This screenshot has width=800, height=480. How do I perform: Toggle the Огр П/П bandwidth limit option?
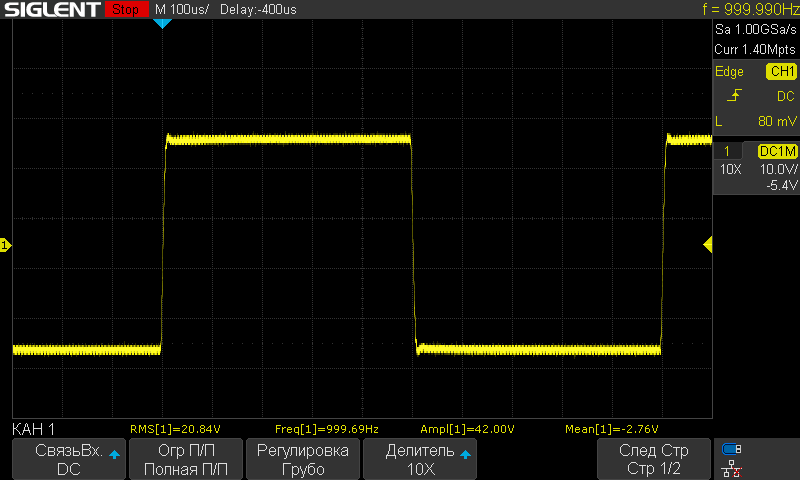pyautogui.click(x=186, y=459)
